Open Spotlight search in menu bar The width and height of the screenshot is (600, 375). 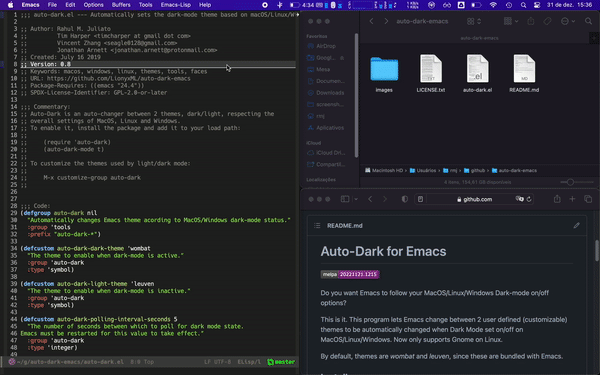[x=523, y=5]
